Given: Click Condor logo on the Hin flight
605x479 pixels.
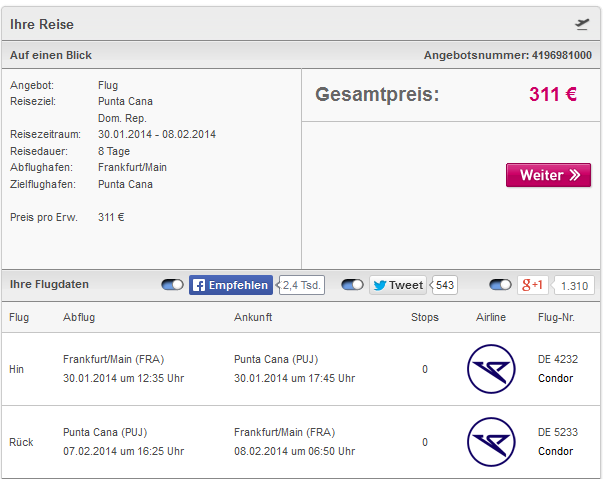Looking at the screenshot, I should 491,369.
